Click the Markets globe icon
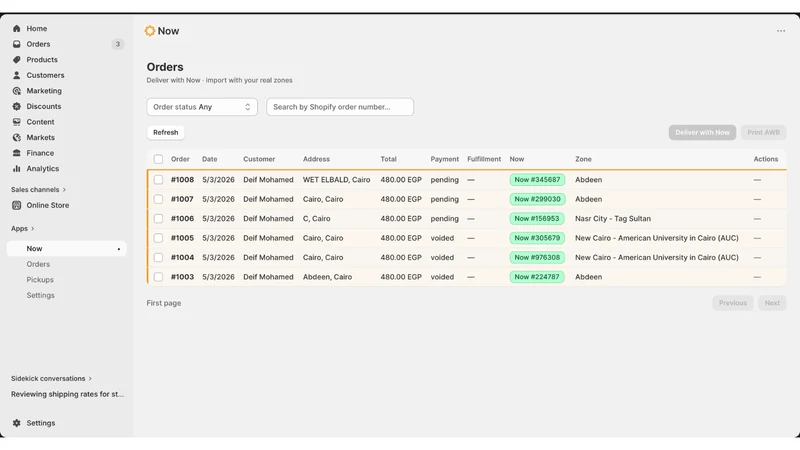 pyautogui.click(x=16, y=137)
